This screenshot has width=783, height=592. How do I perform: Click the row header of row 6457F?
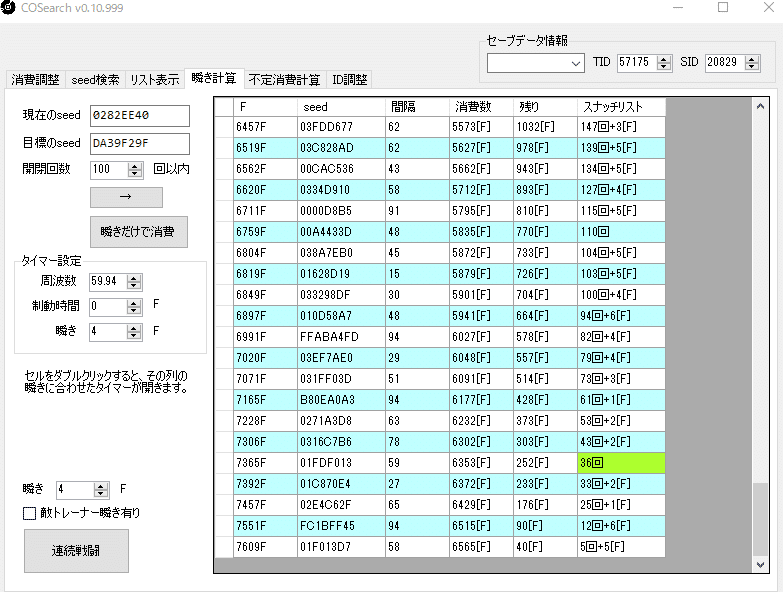point(224,127)
